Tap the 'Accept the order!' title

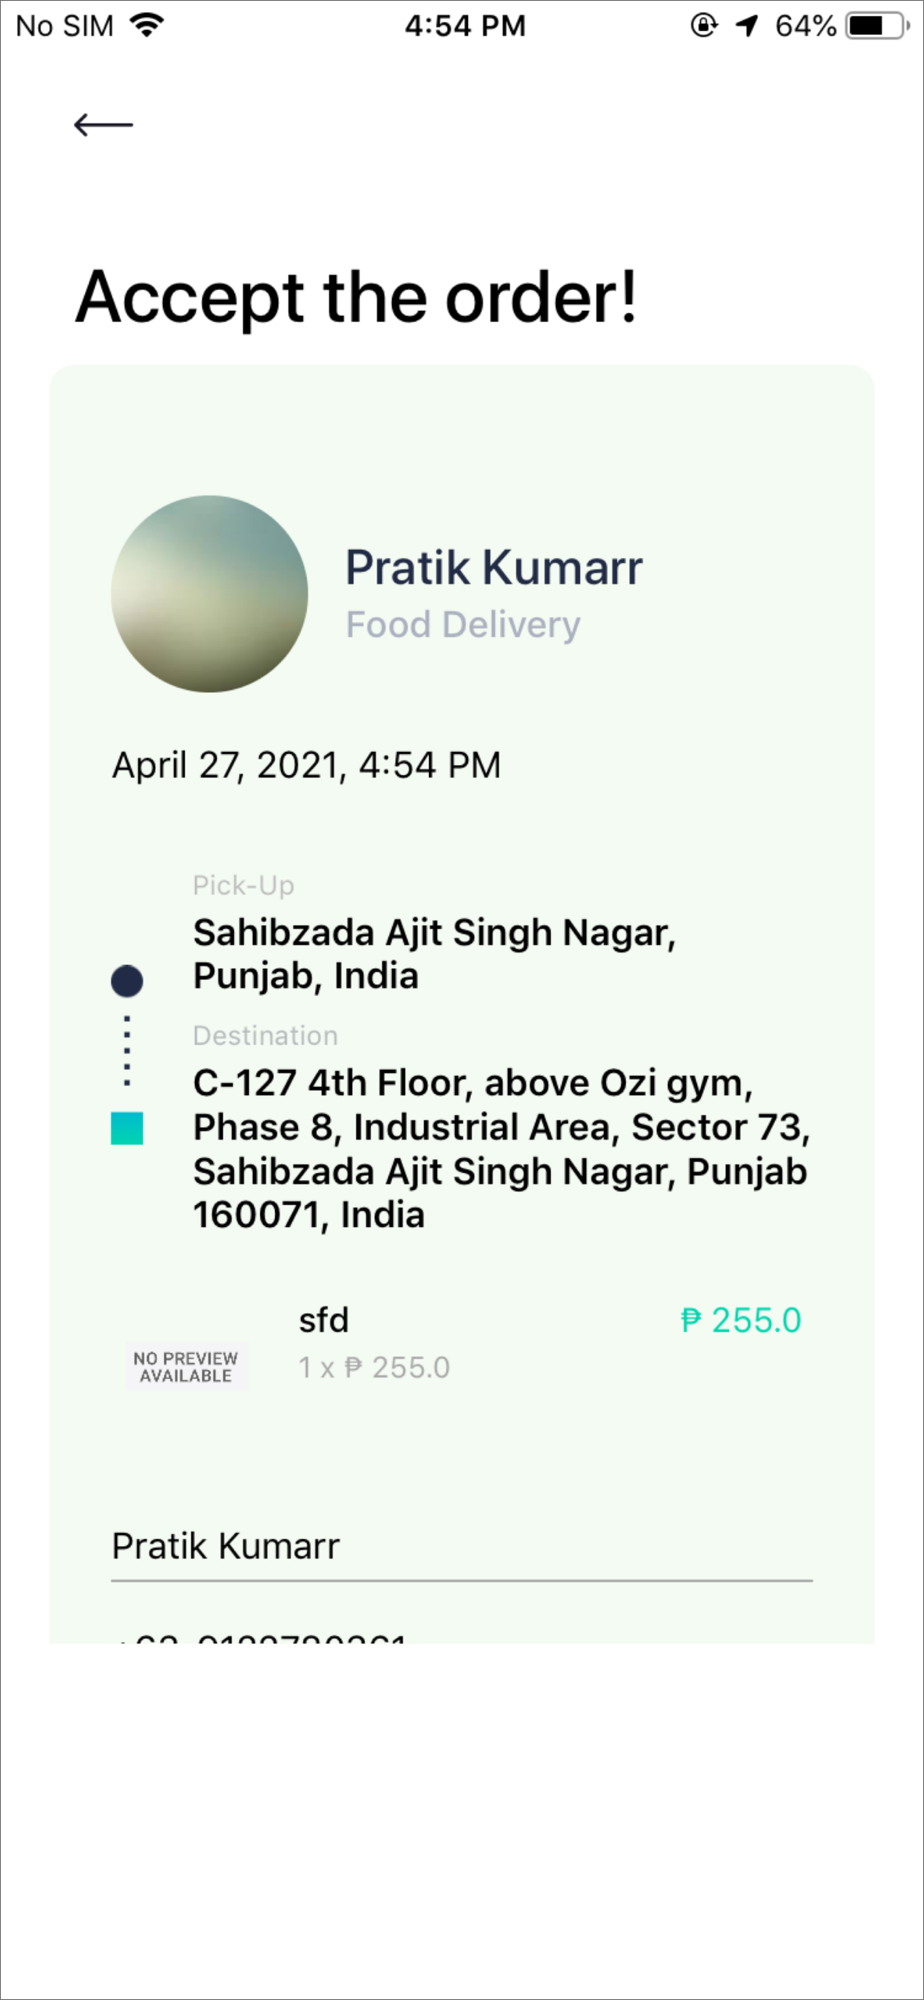point(357,297)
